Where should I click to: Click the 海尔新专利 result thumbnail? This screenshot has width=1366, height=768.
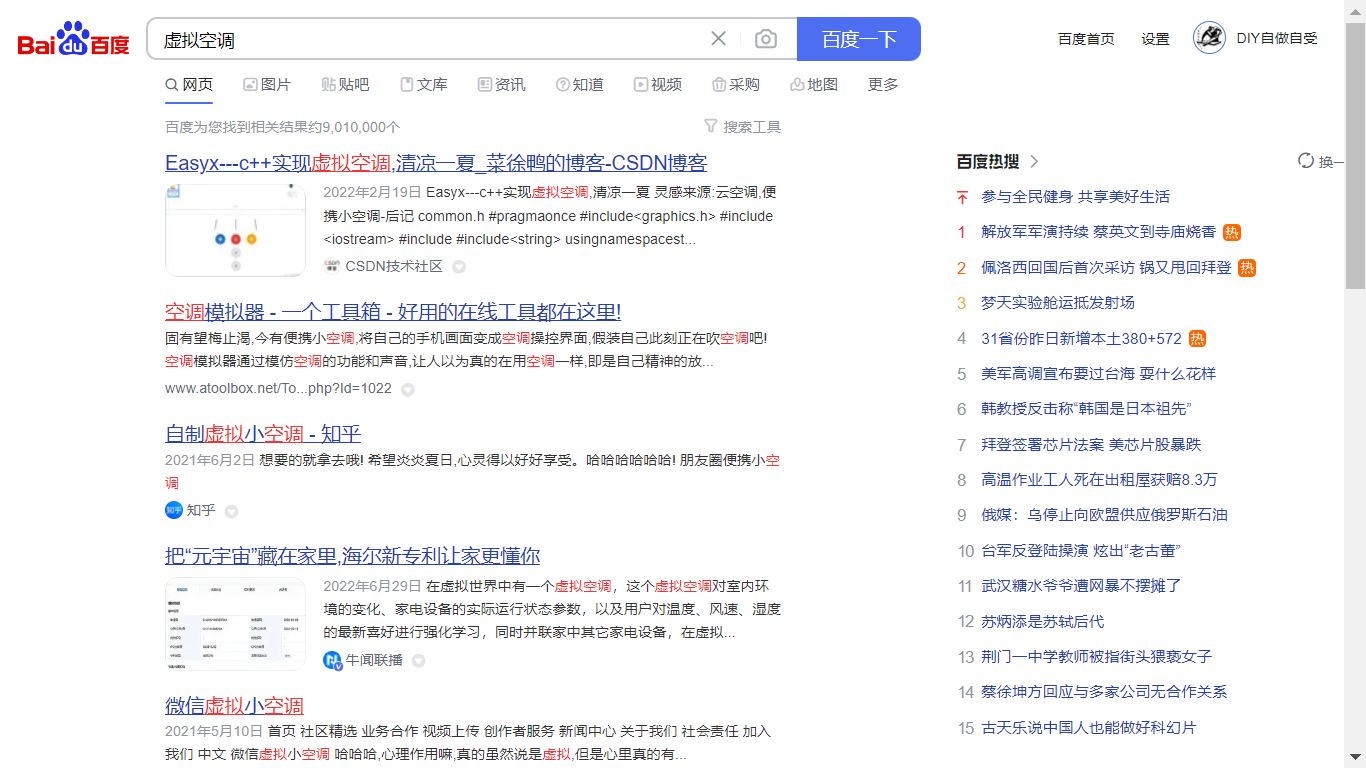click(x=235, y=624)
